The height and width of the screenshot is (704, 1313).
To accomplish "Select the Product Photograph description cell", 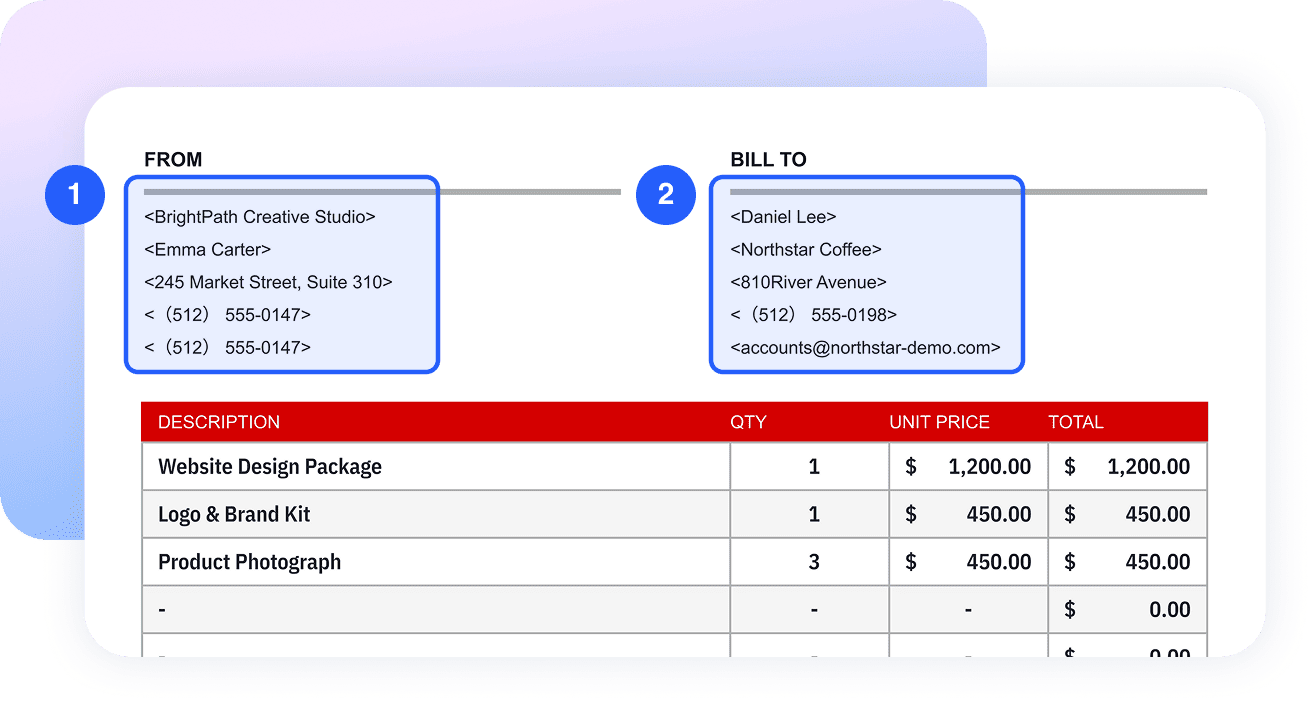I will click(436, 562).
